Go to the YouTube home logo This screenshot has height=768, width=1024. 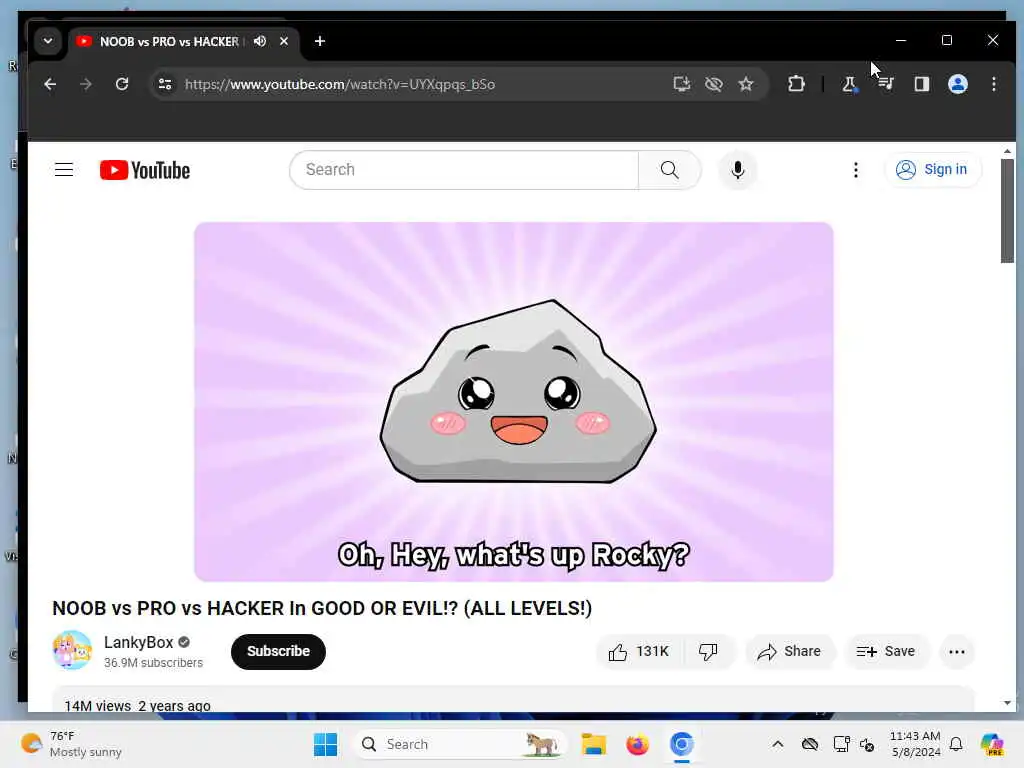coord(145,170)
